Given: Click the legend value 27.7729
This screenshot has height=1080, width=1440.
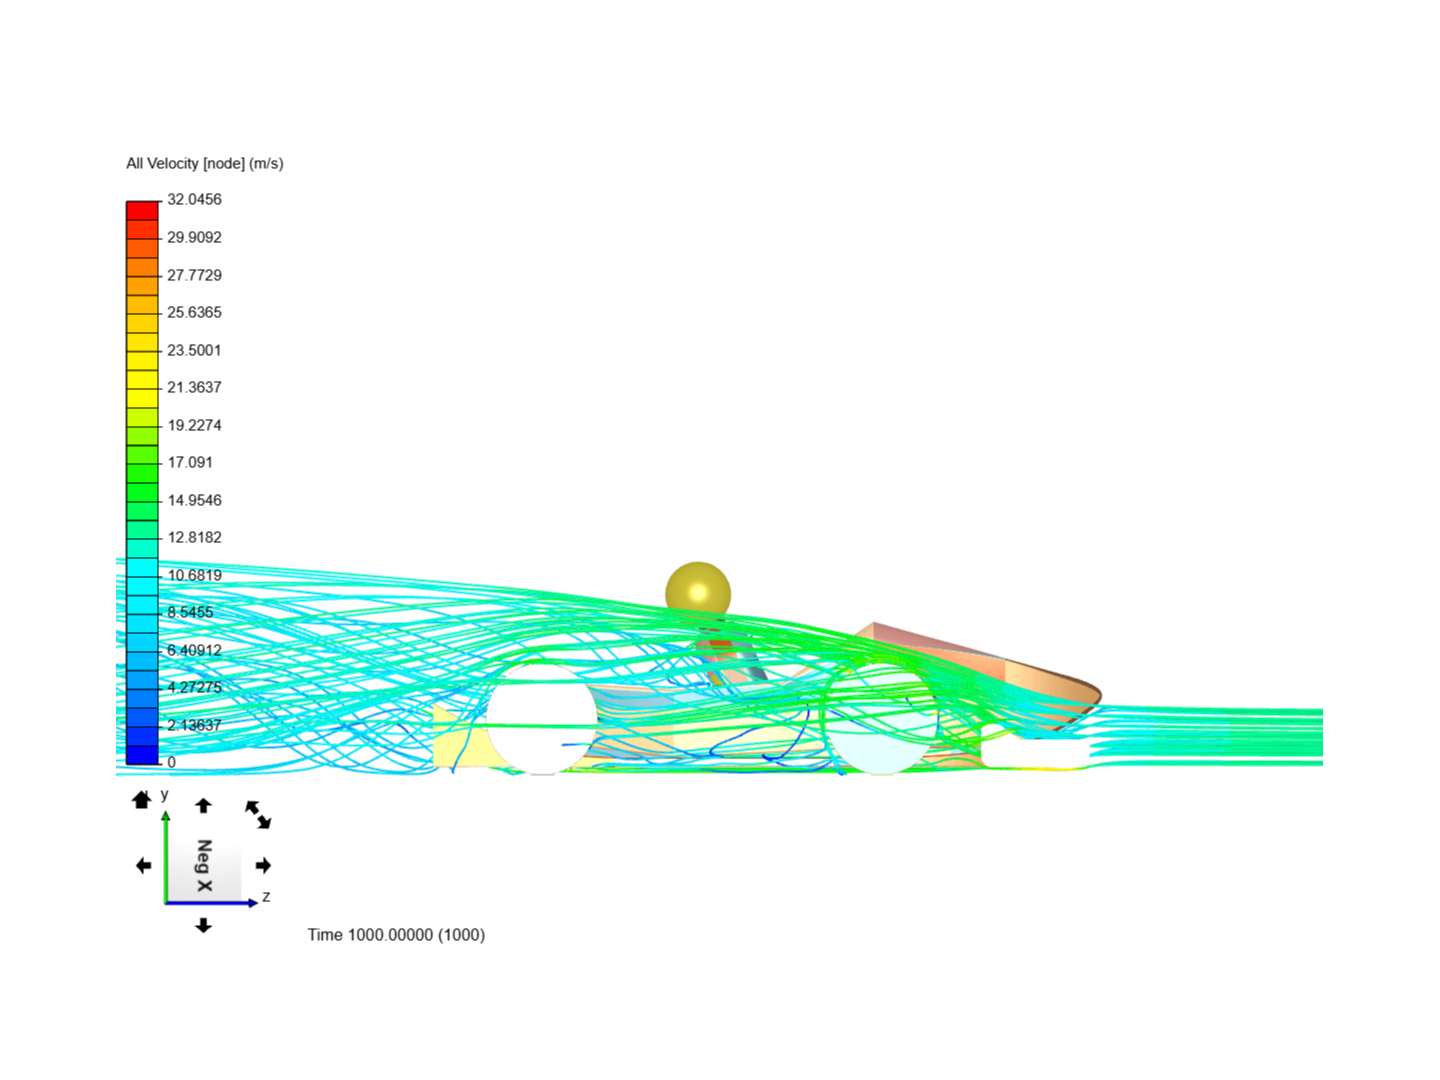Looking at the screenshot, I should click(194, 275).
